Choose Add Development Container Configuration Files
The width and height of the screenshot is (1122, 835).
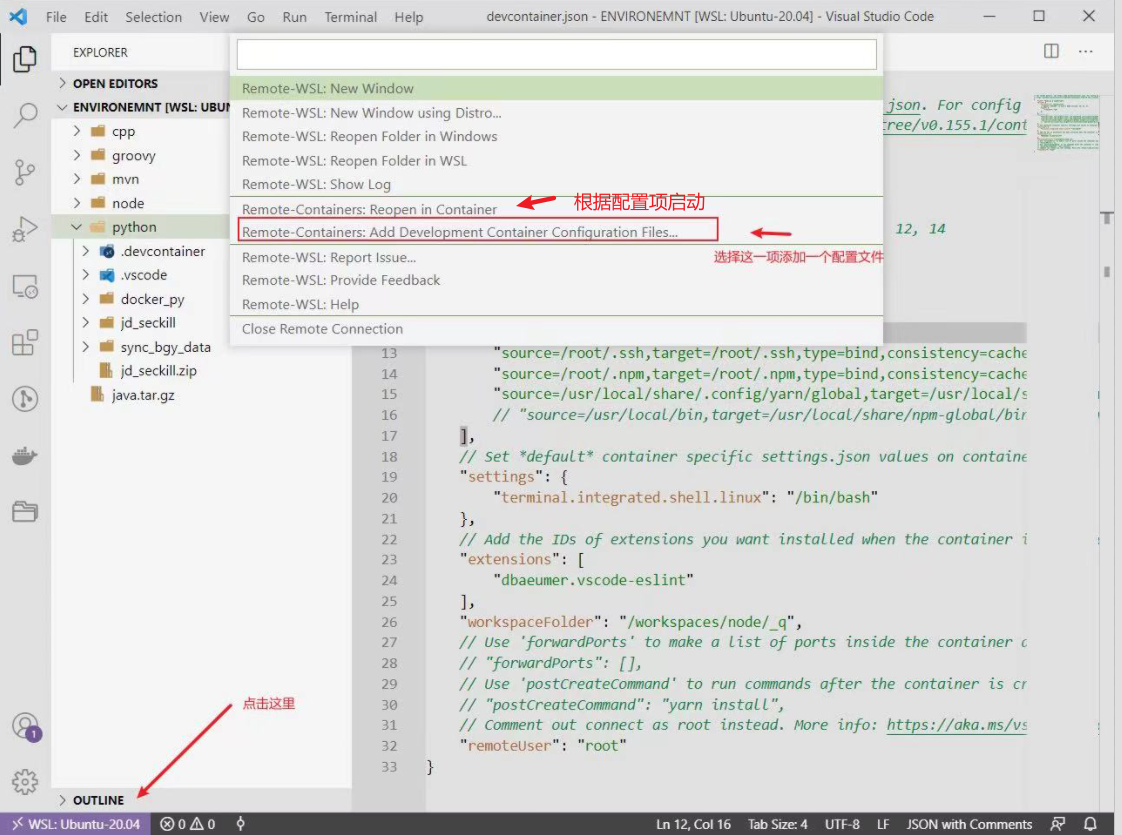tap(557, 232)
